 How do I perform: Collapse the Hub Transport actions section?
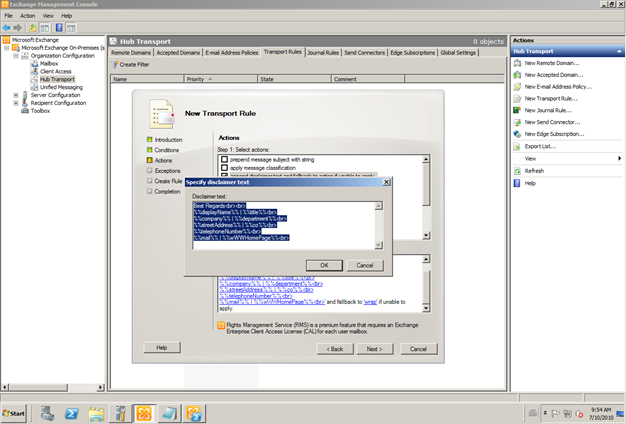619,51
